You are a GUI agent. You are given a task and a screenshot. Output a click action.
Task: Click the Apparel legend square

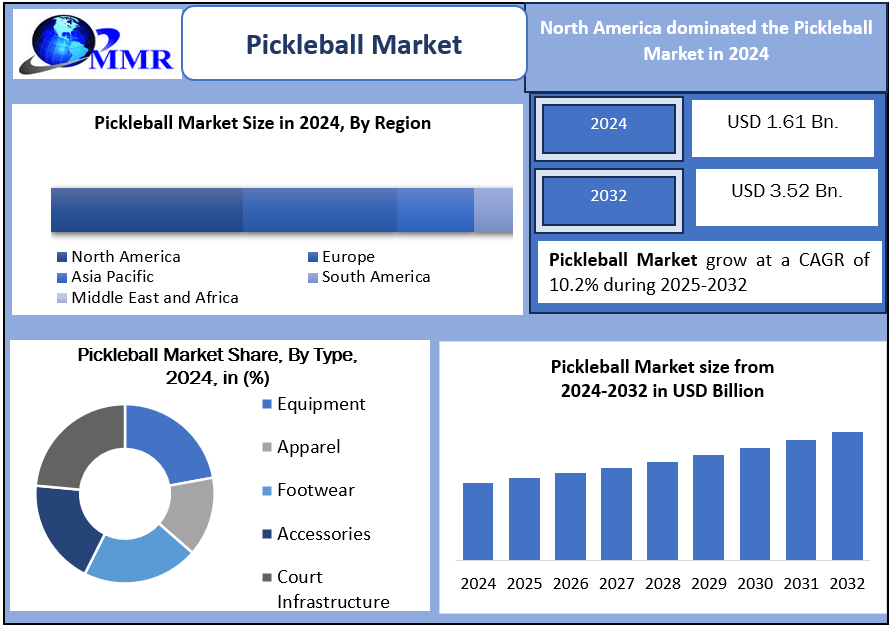(x=267, y=448)
